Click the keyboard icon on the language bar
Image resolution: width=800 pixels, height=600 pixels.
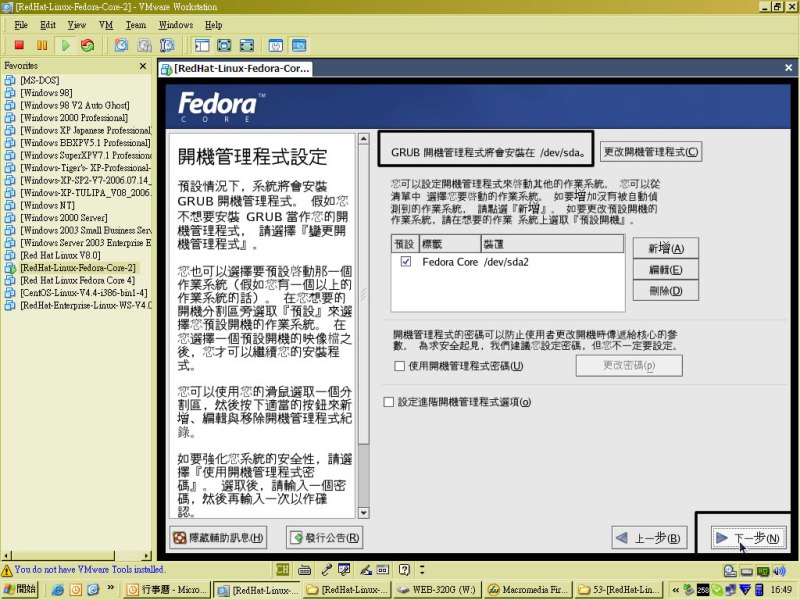[305, 570]
